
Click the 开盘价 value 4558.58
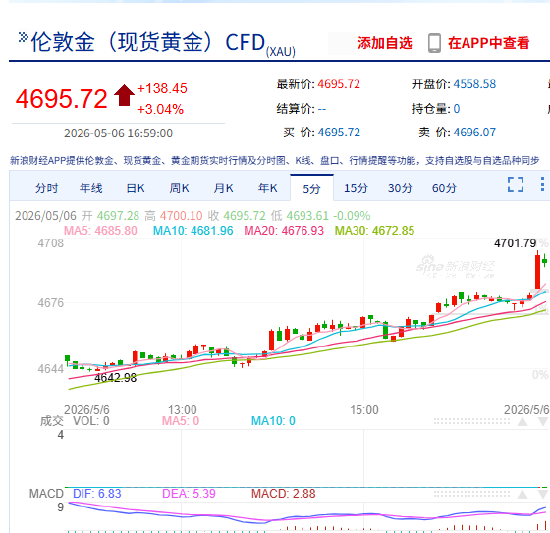pyautogui.click(x=475, y=84)
